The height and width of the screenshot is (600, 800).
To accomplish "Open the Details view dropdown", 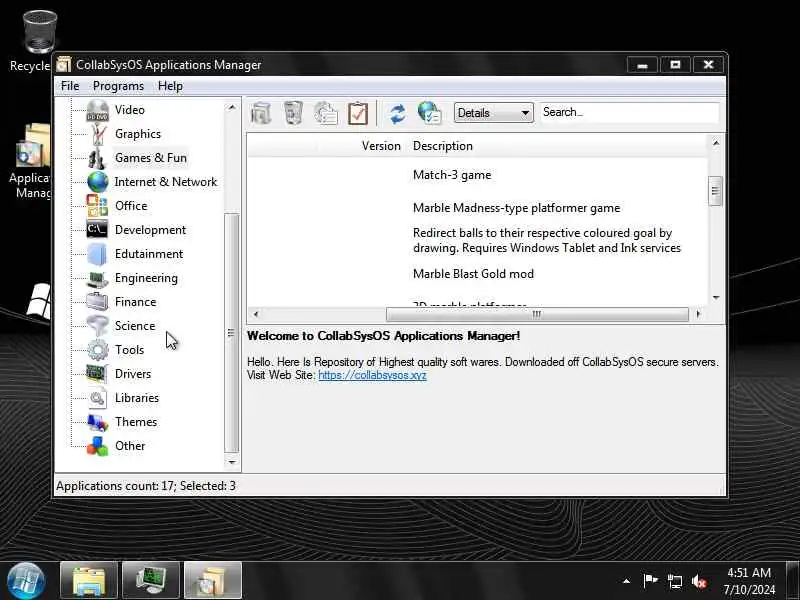I will 493,113.
